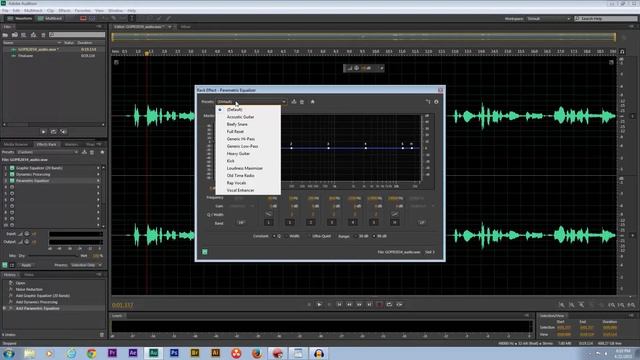
Task: Open the equalizer effect help info icon
Action: coord(436,102)
